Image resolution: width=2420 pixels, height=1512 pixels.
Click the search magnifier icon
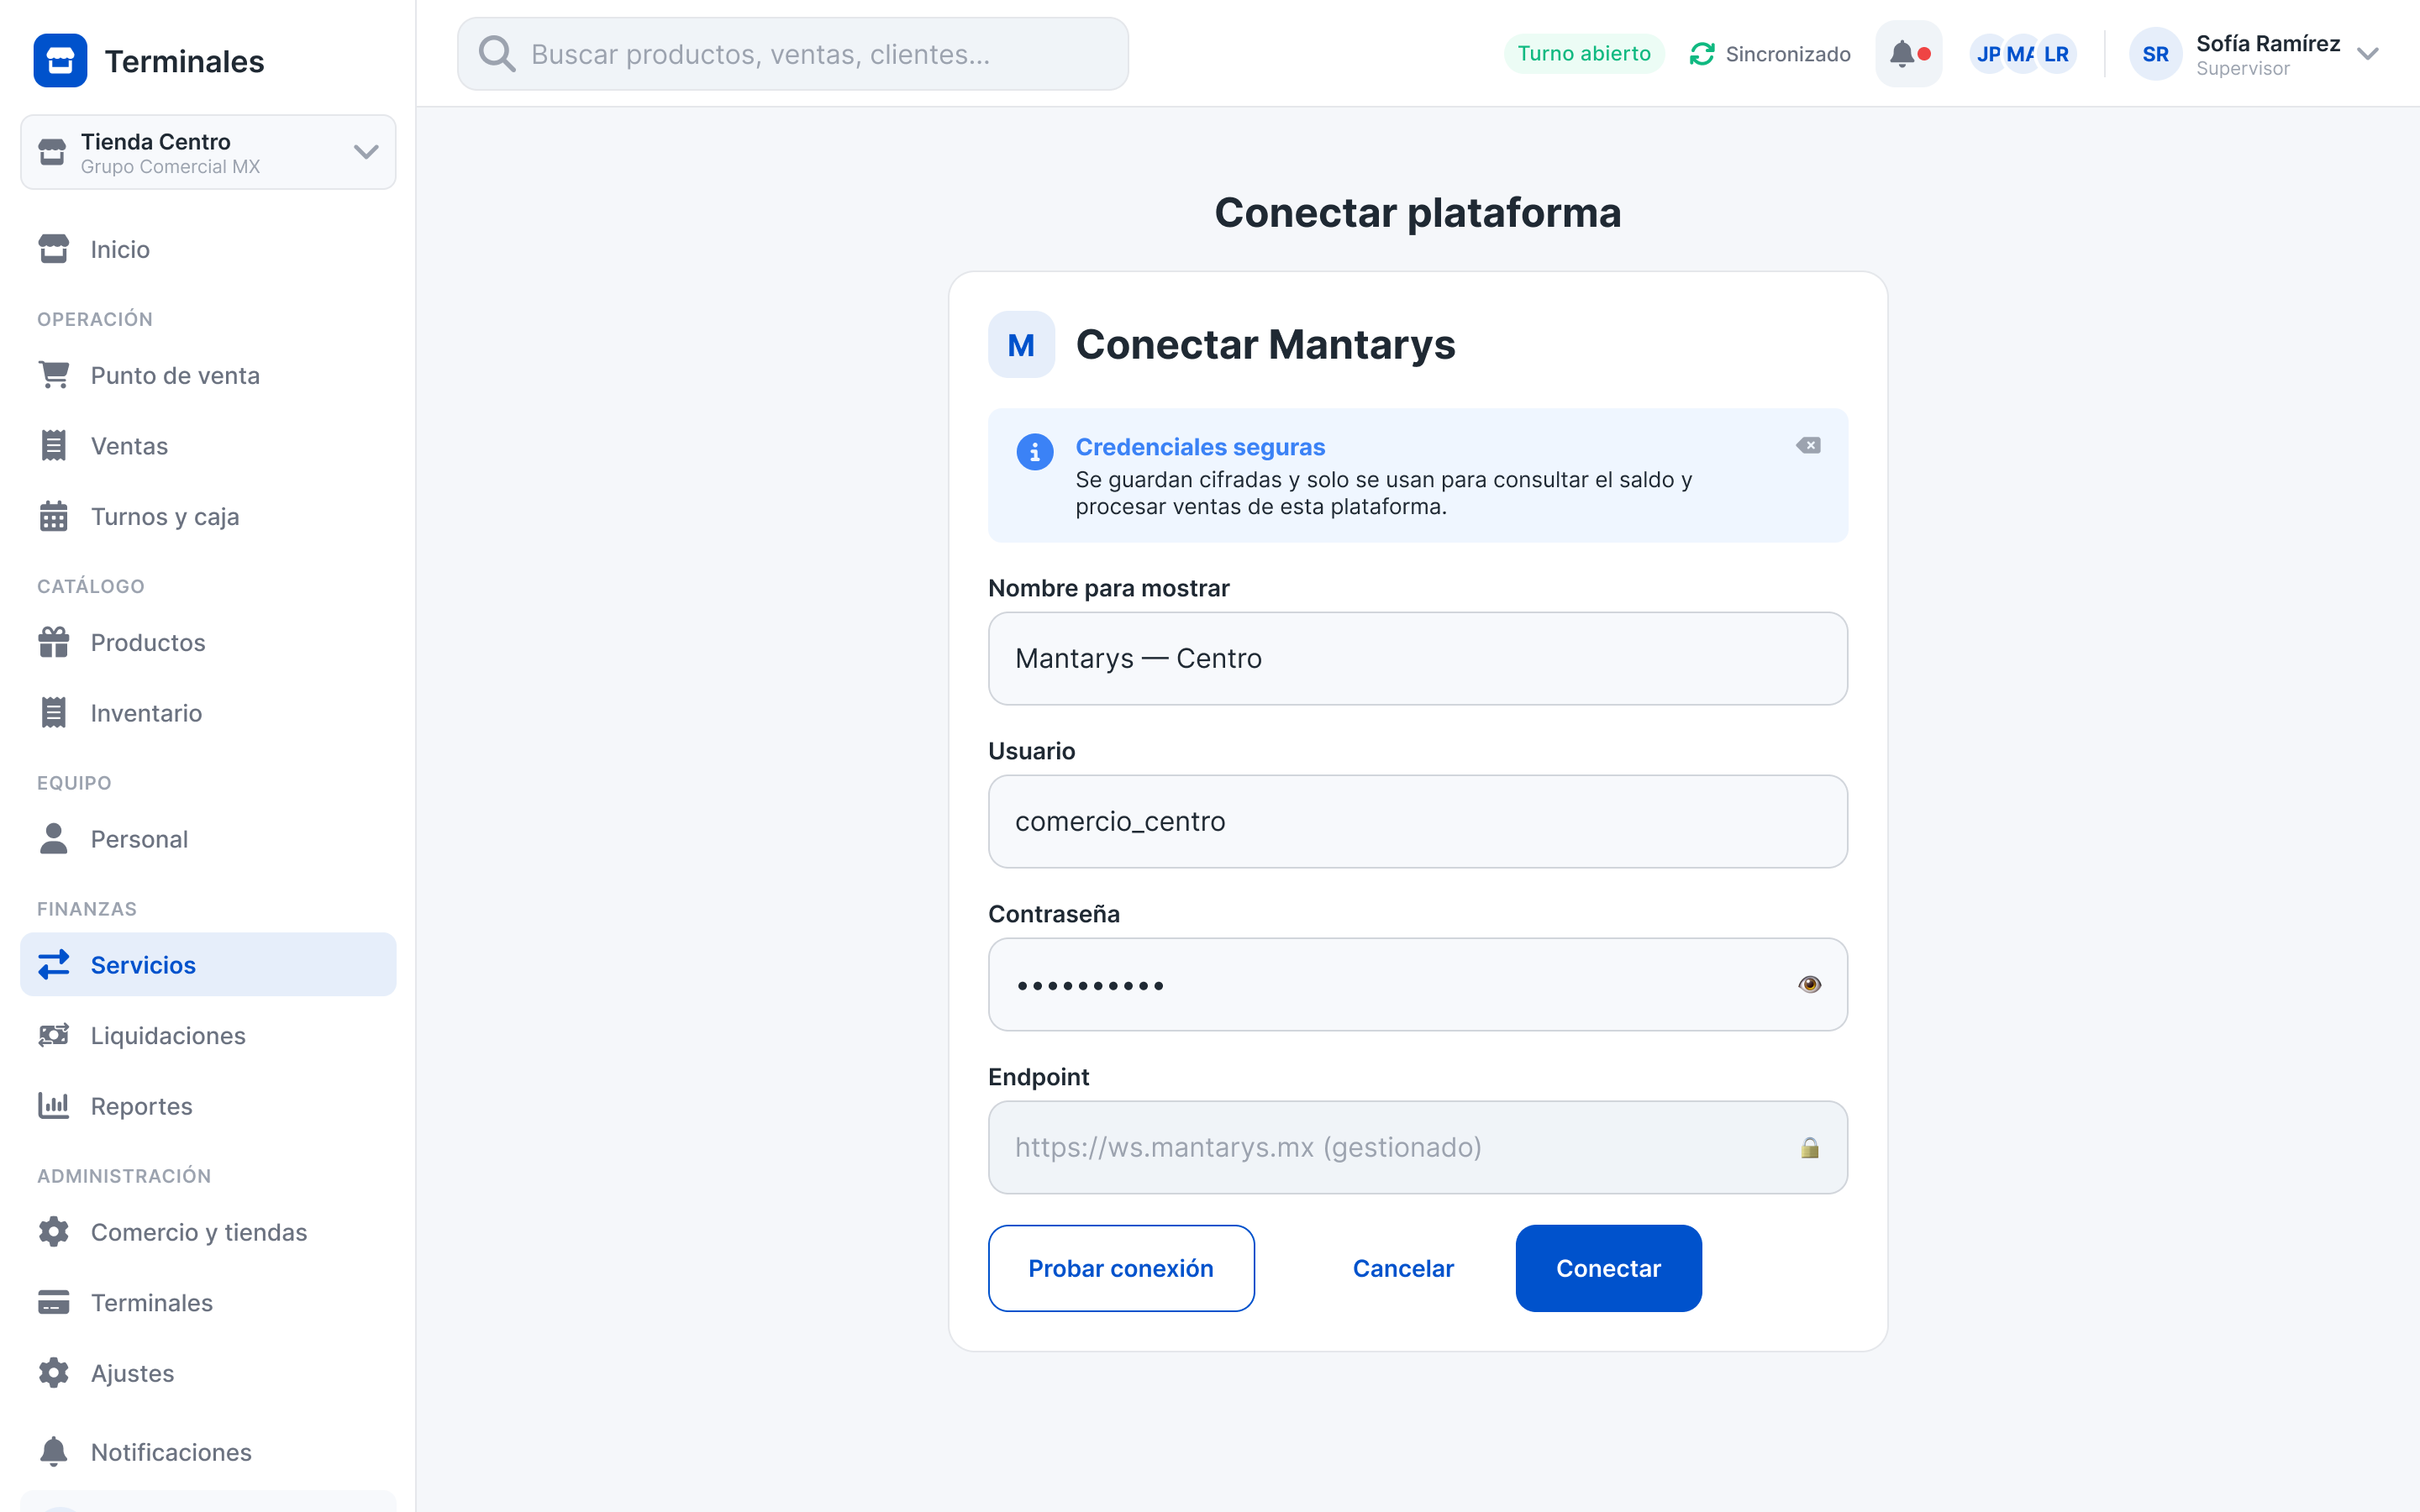click(497, 54)
